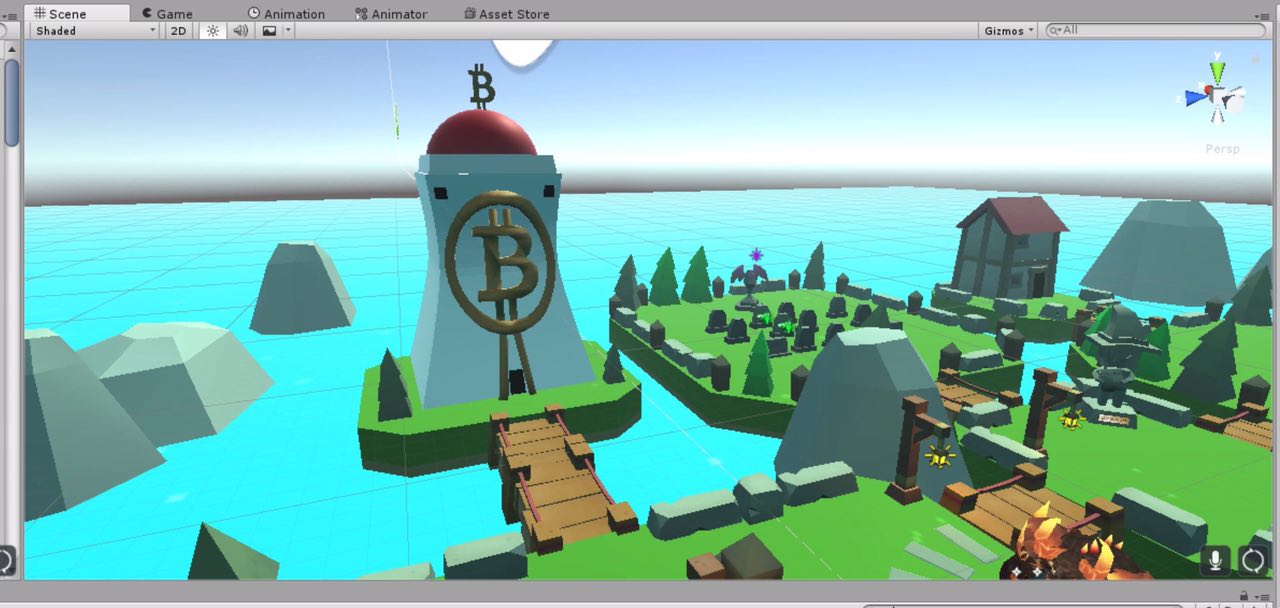Click the microphone icon in scene

click(1215, 560)
